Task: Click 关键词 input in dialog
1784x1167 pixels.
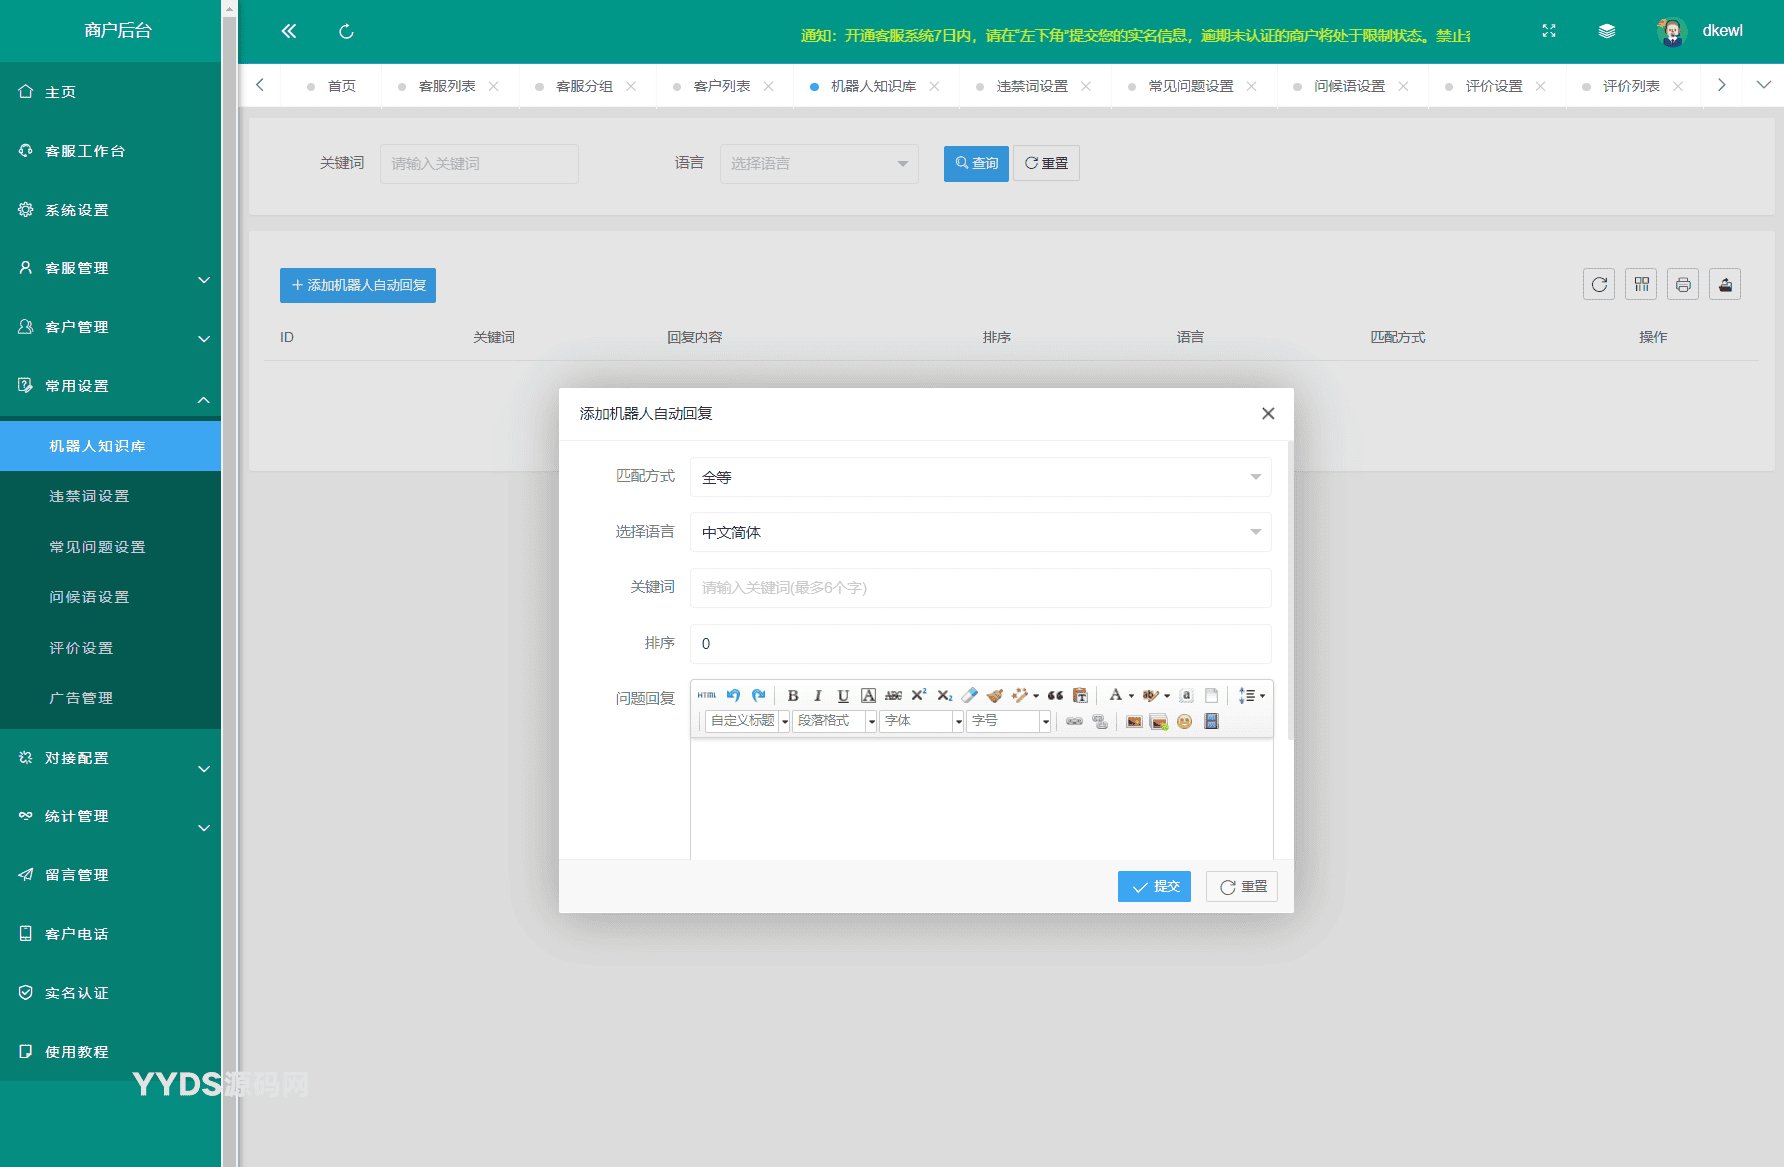Action: (980, 587)
